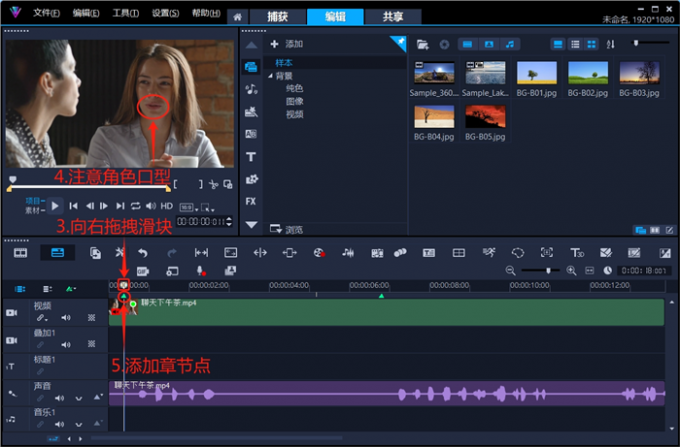Click the zoom-out magnifier on timeline
The width and height of the screenshot is (680, 447).
point(510,271)
